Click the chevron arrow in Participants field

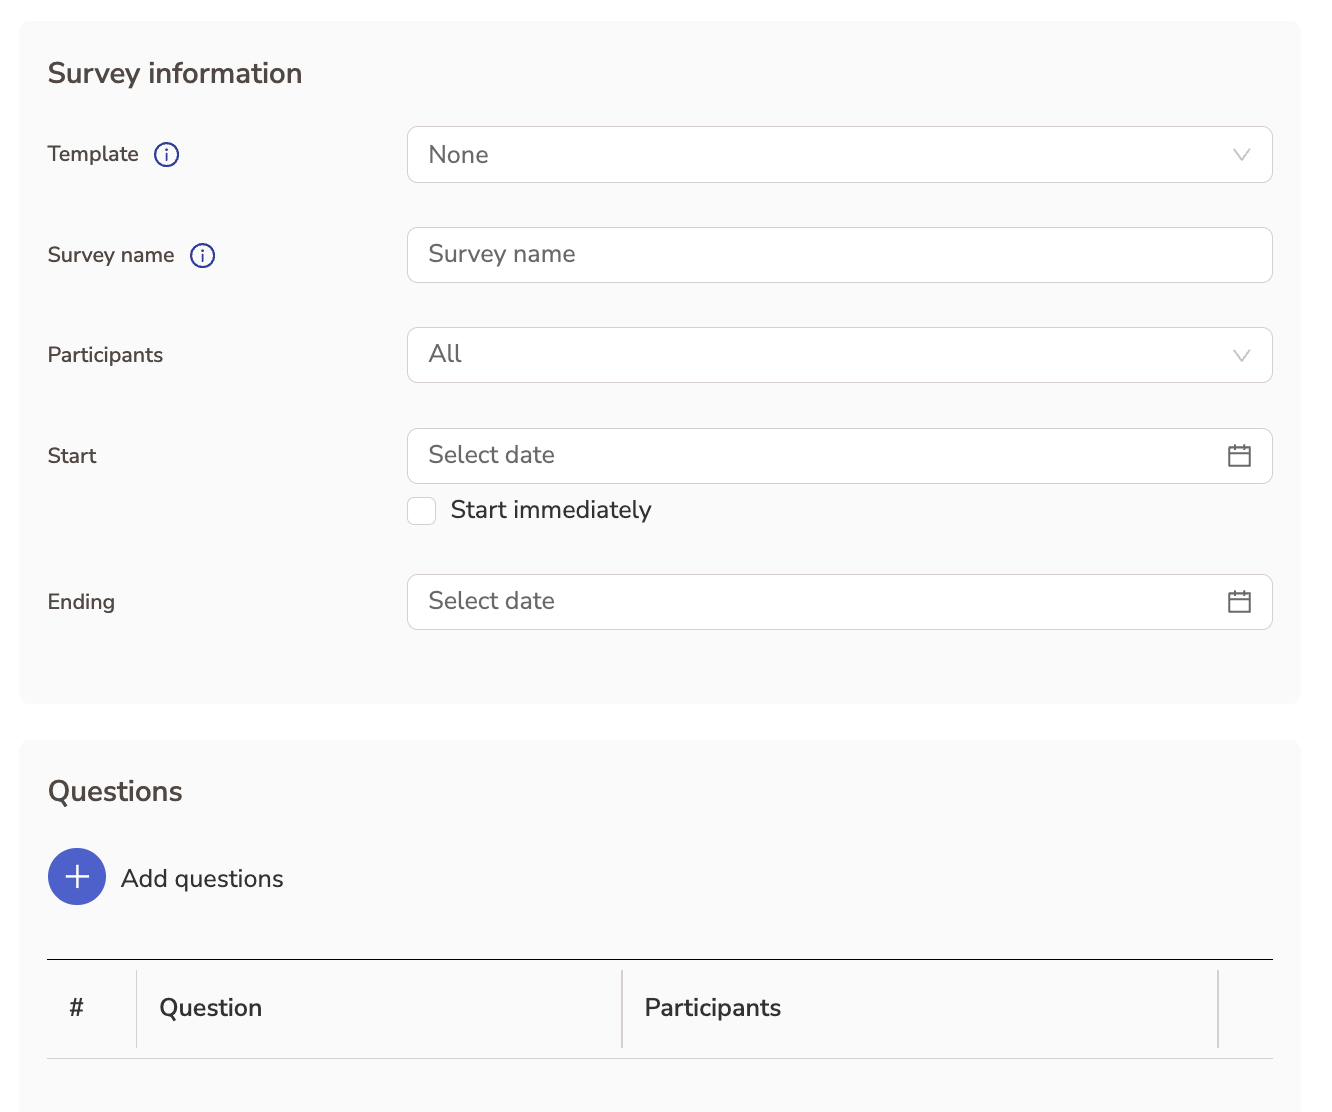coord(1241,356)
